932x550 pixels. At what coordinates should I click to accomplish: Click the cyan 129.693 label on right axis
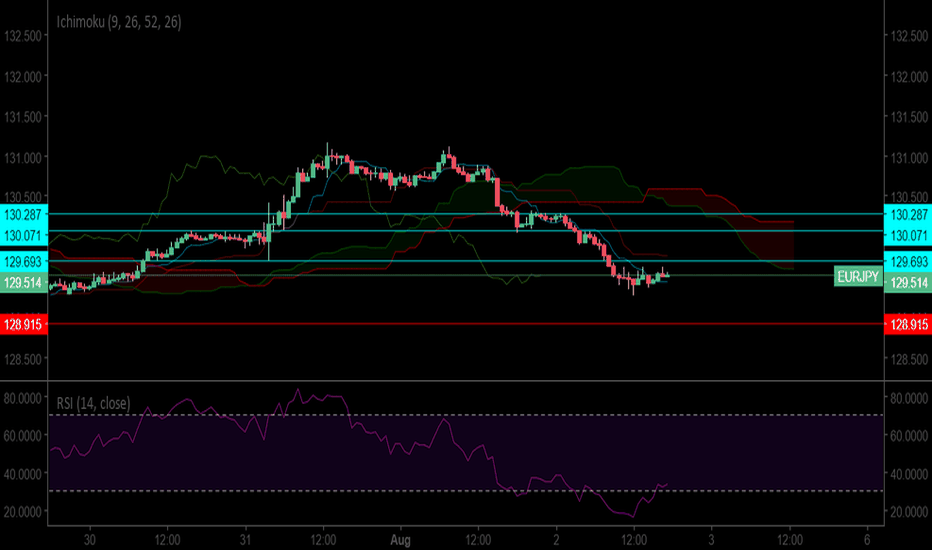pyautogui.click(x=908, y=261)
